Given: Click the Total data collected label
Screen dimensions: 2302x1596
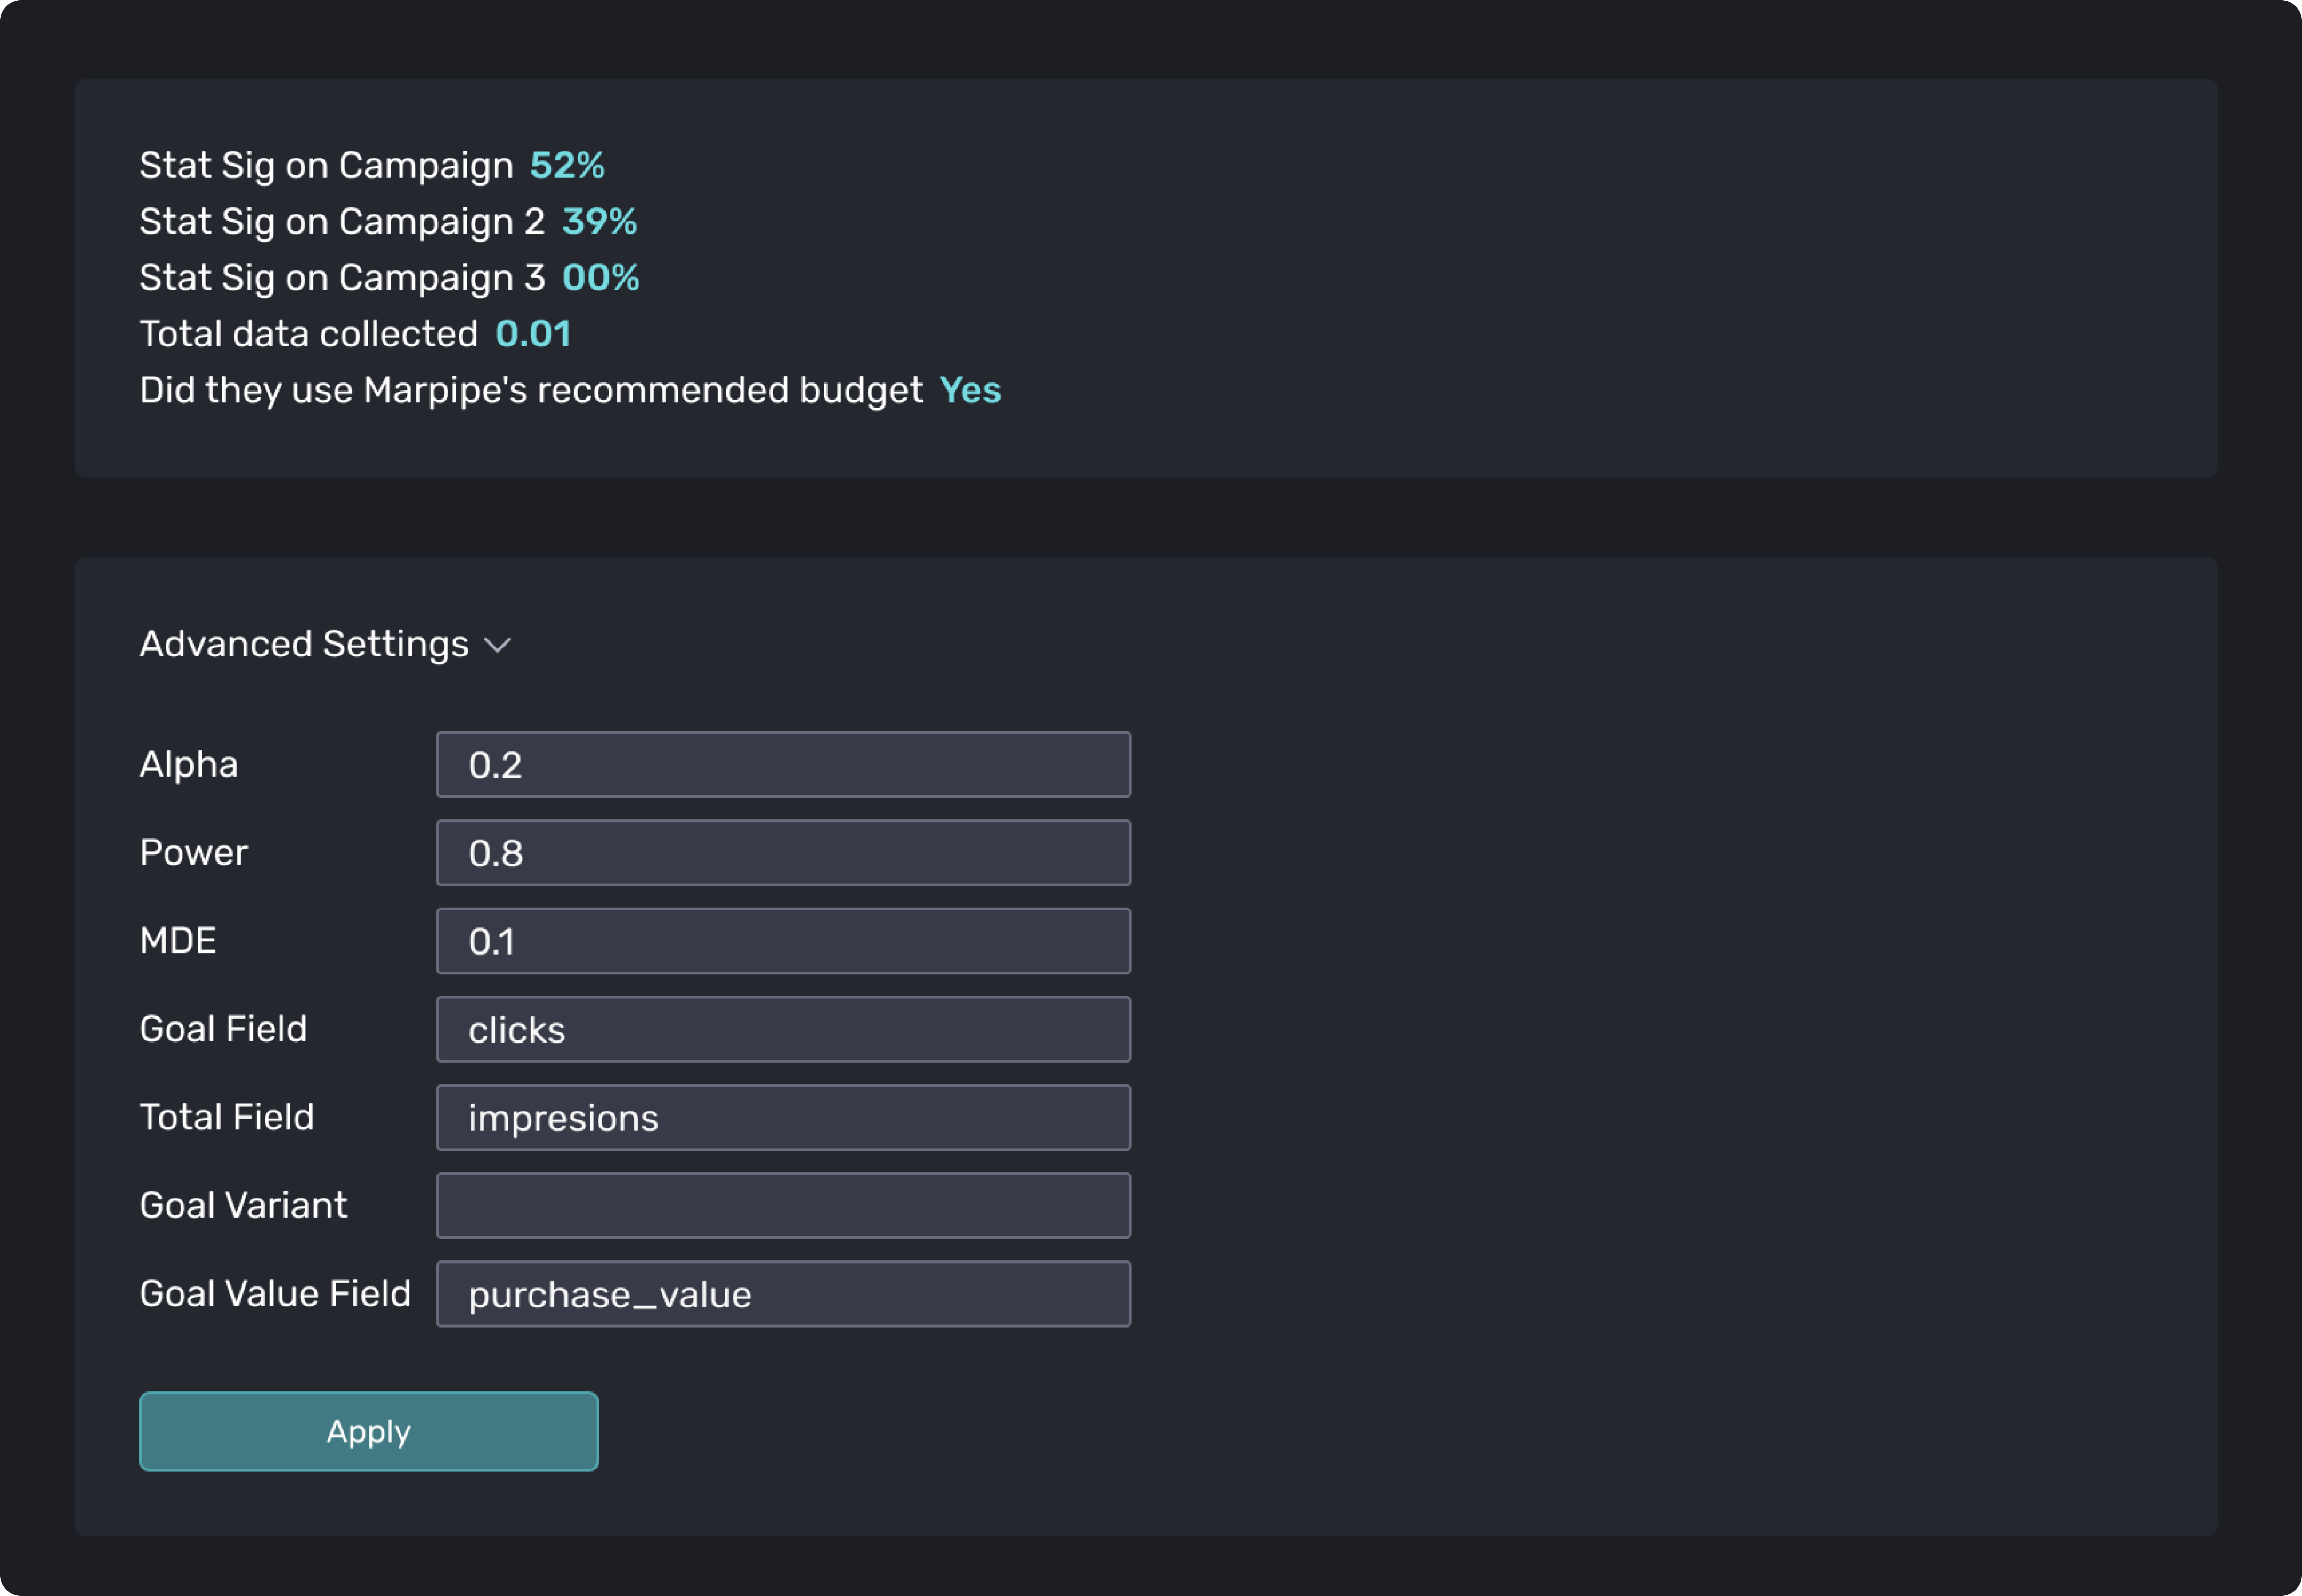Looking at the screenshot, I should coord(308,334).
